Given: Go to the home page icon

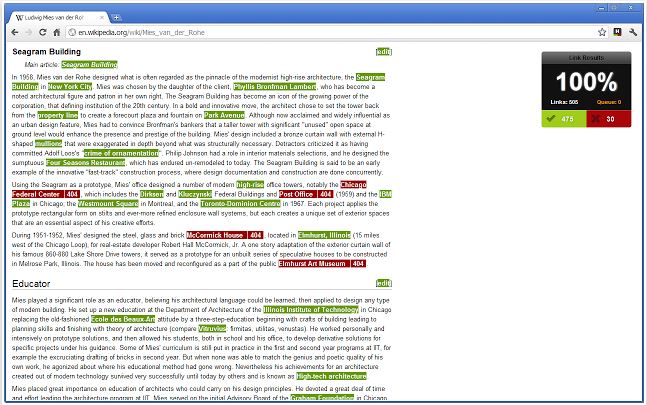Looking at the screenshot, I should (x=57, y=32).
